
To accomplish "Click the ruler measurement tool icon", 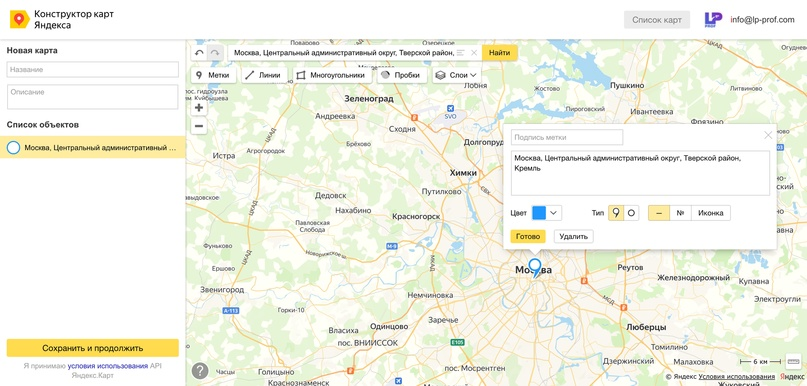I will [x=793, y=361].
